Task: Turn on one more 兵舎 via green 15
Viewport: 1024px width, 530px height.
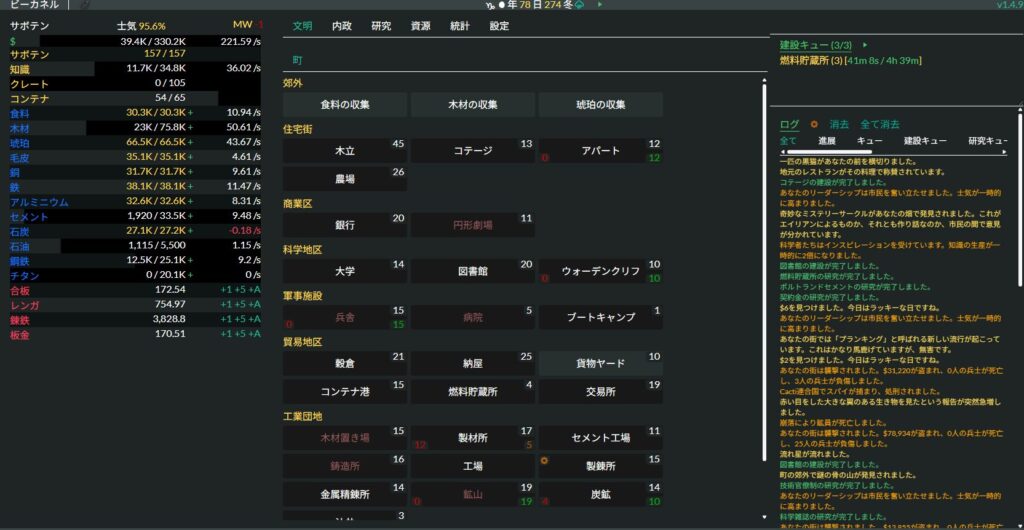Action: point(398,325)
